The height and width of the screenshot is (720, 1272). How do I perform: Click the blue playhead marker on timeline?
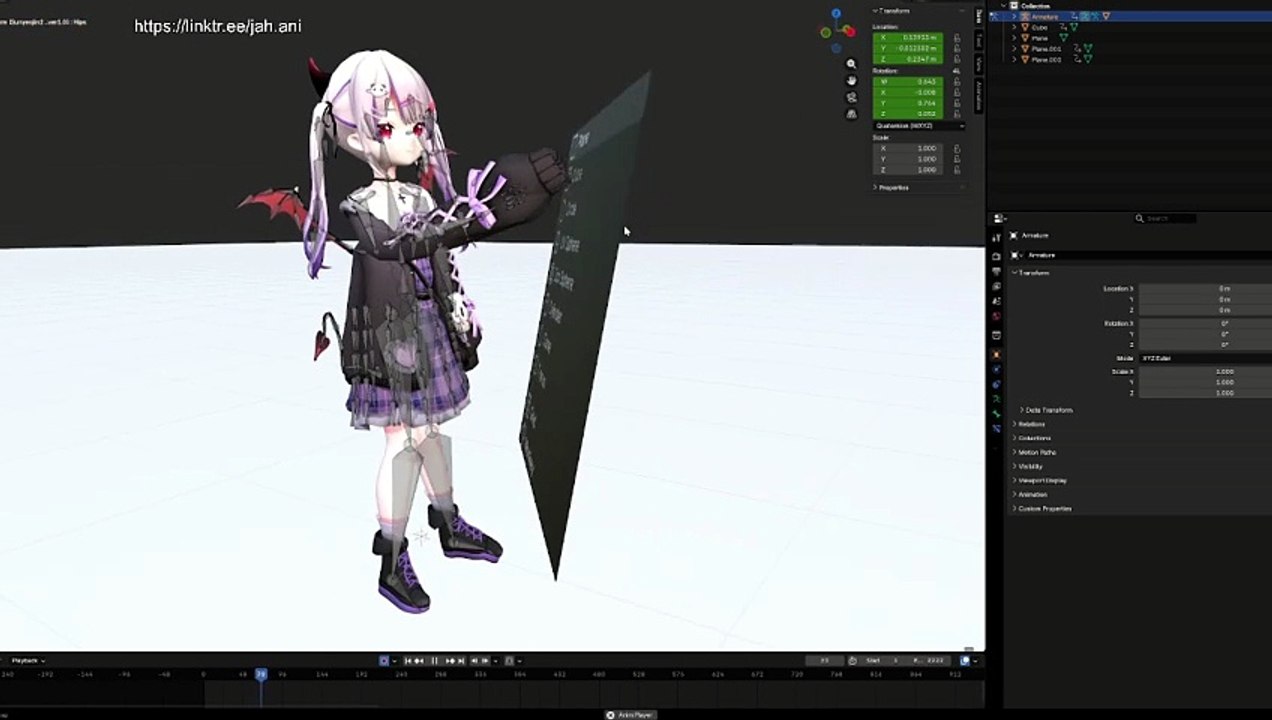(261, 675)
